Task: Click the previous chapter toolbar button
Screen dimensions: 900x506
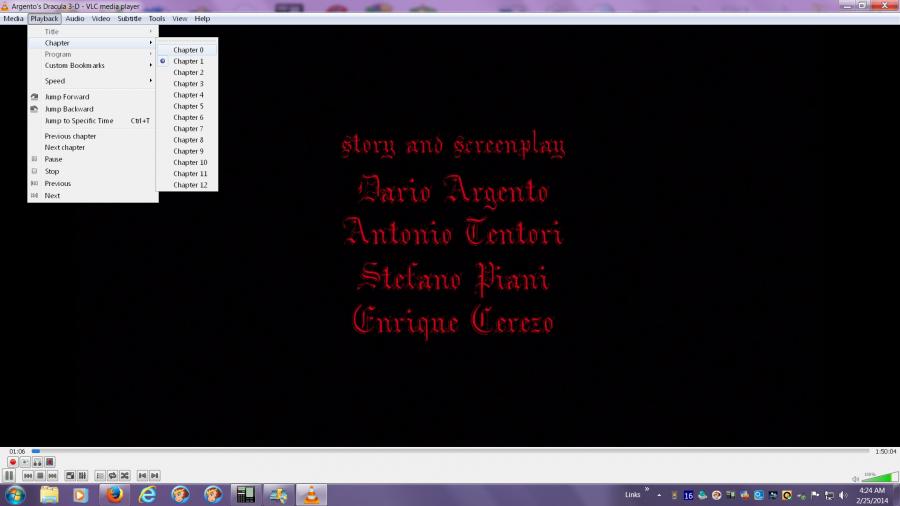Action: [x=142, y=476]
